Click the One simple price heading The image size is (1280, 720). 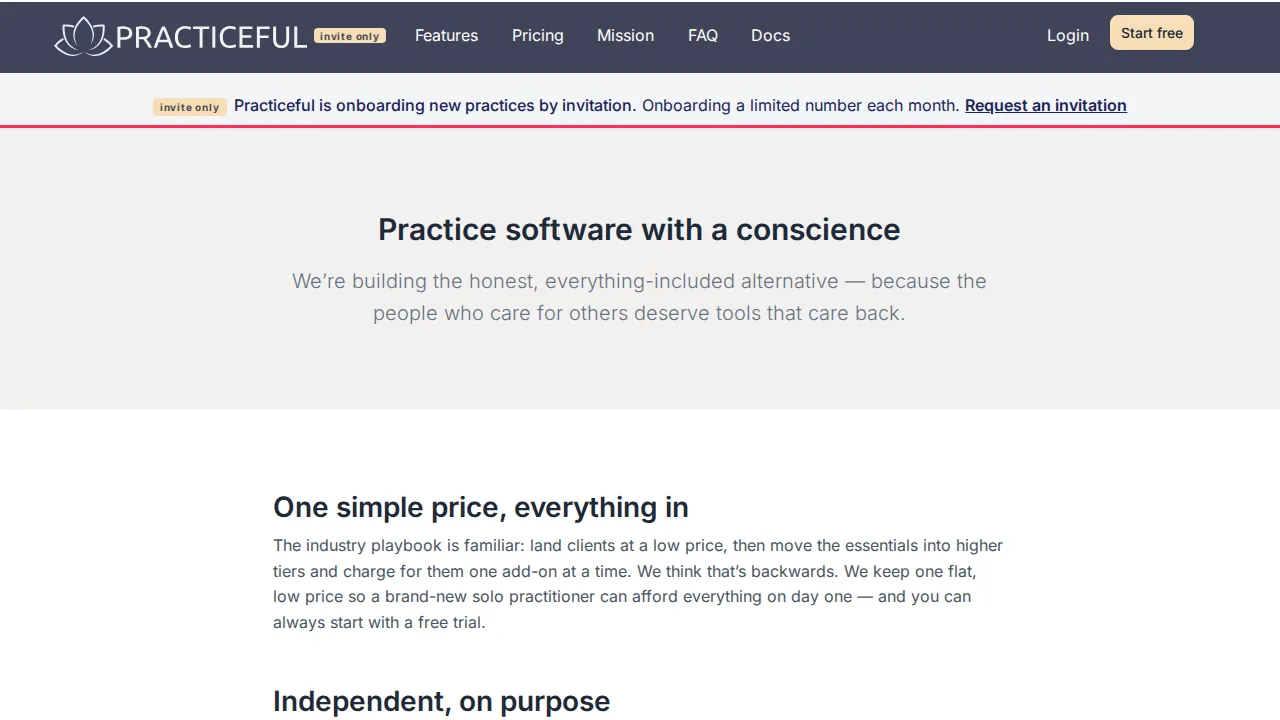point(481,507)
